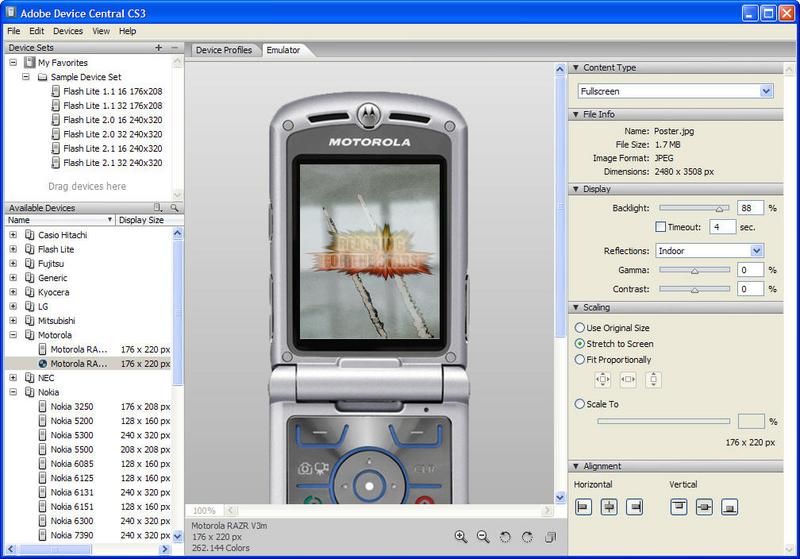Collapse the Content Type section
The height and width of the screenshot is (559, 800).
(x=576, y=67)
